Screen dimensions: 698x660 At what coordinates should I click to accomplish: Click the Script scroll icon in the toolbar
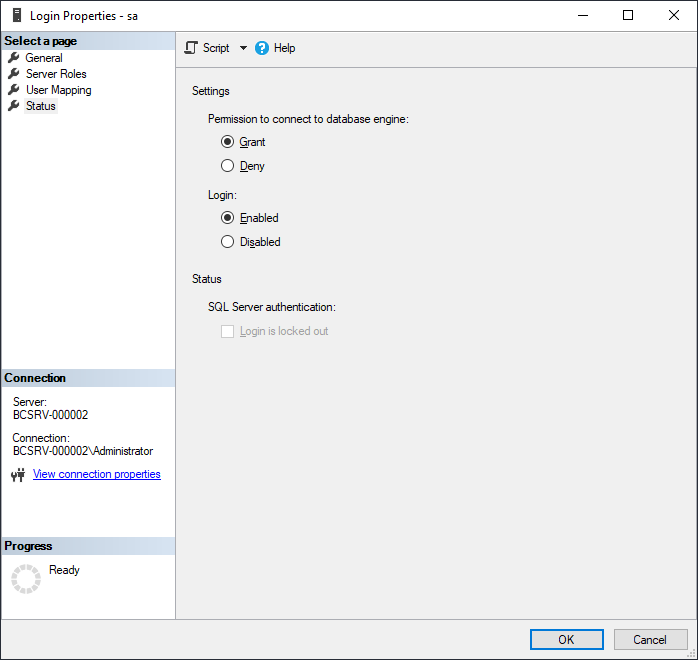tap(191, 48)
